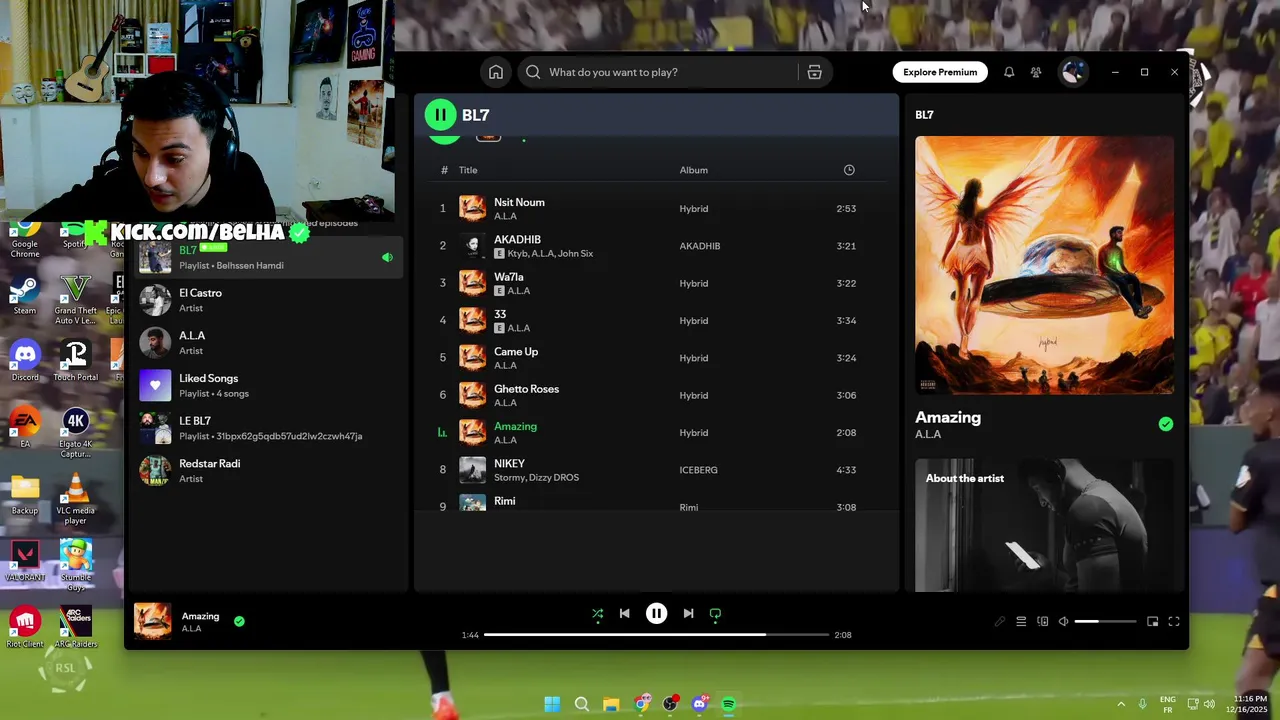Click the Explore Premium button
Viewport: 1280px width, 720px height.
click(x=940, y=72)
